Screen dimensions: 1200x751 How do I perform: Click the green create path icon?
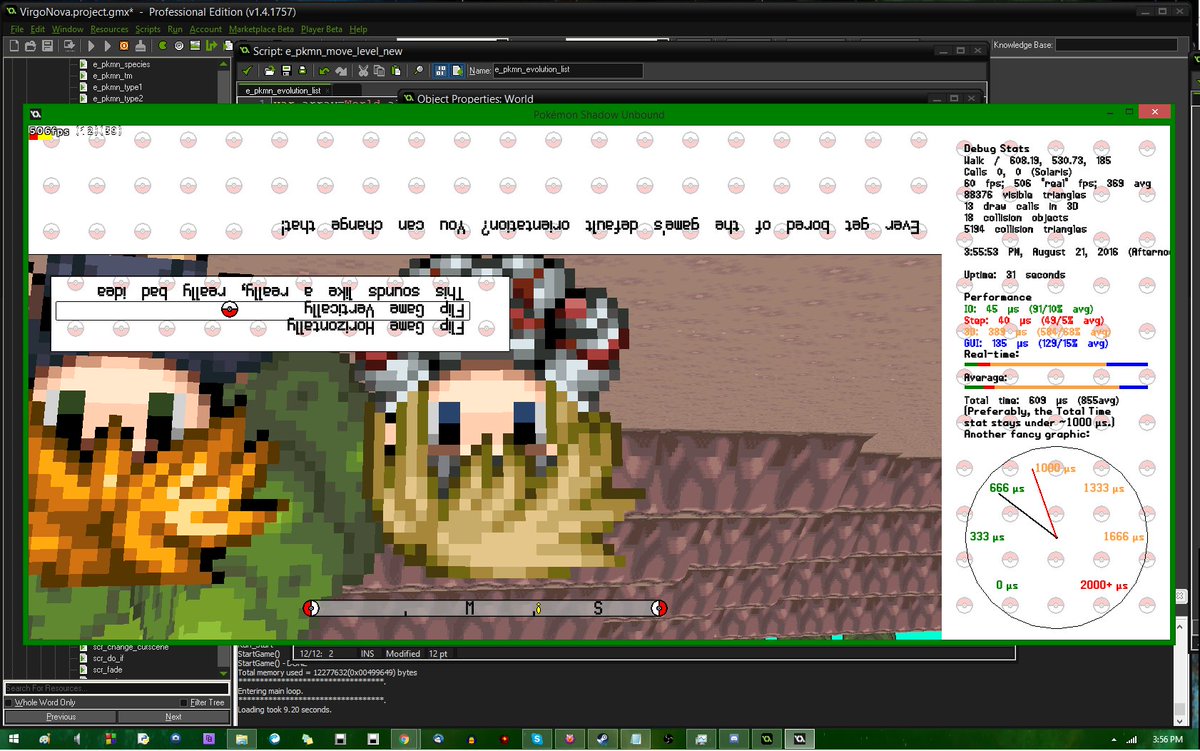(211, 45)
